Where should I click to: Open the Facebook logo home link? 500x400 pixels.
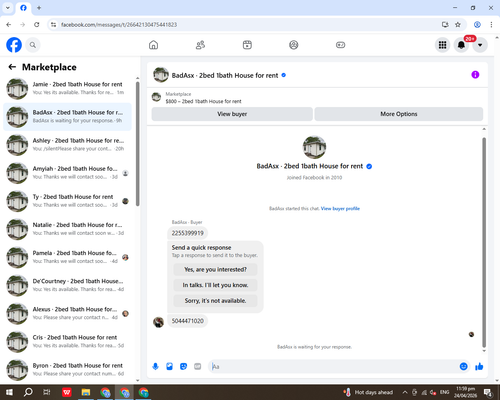point(14,45)
